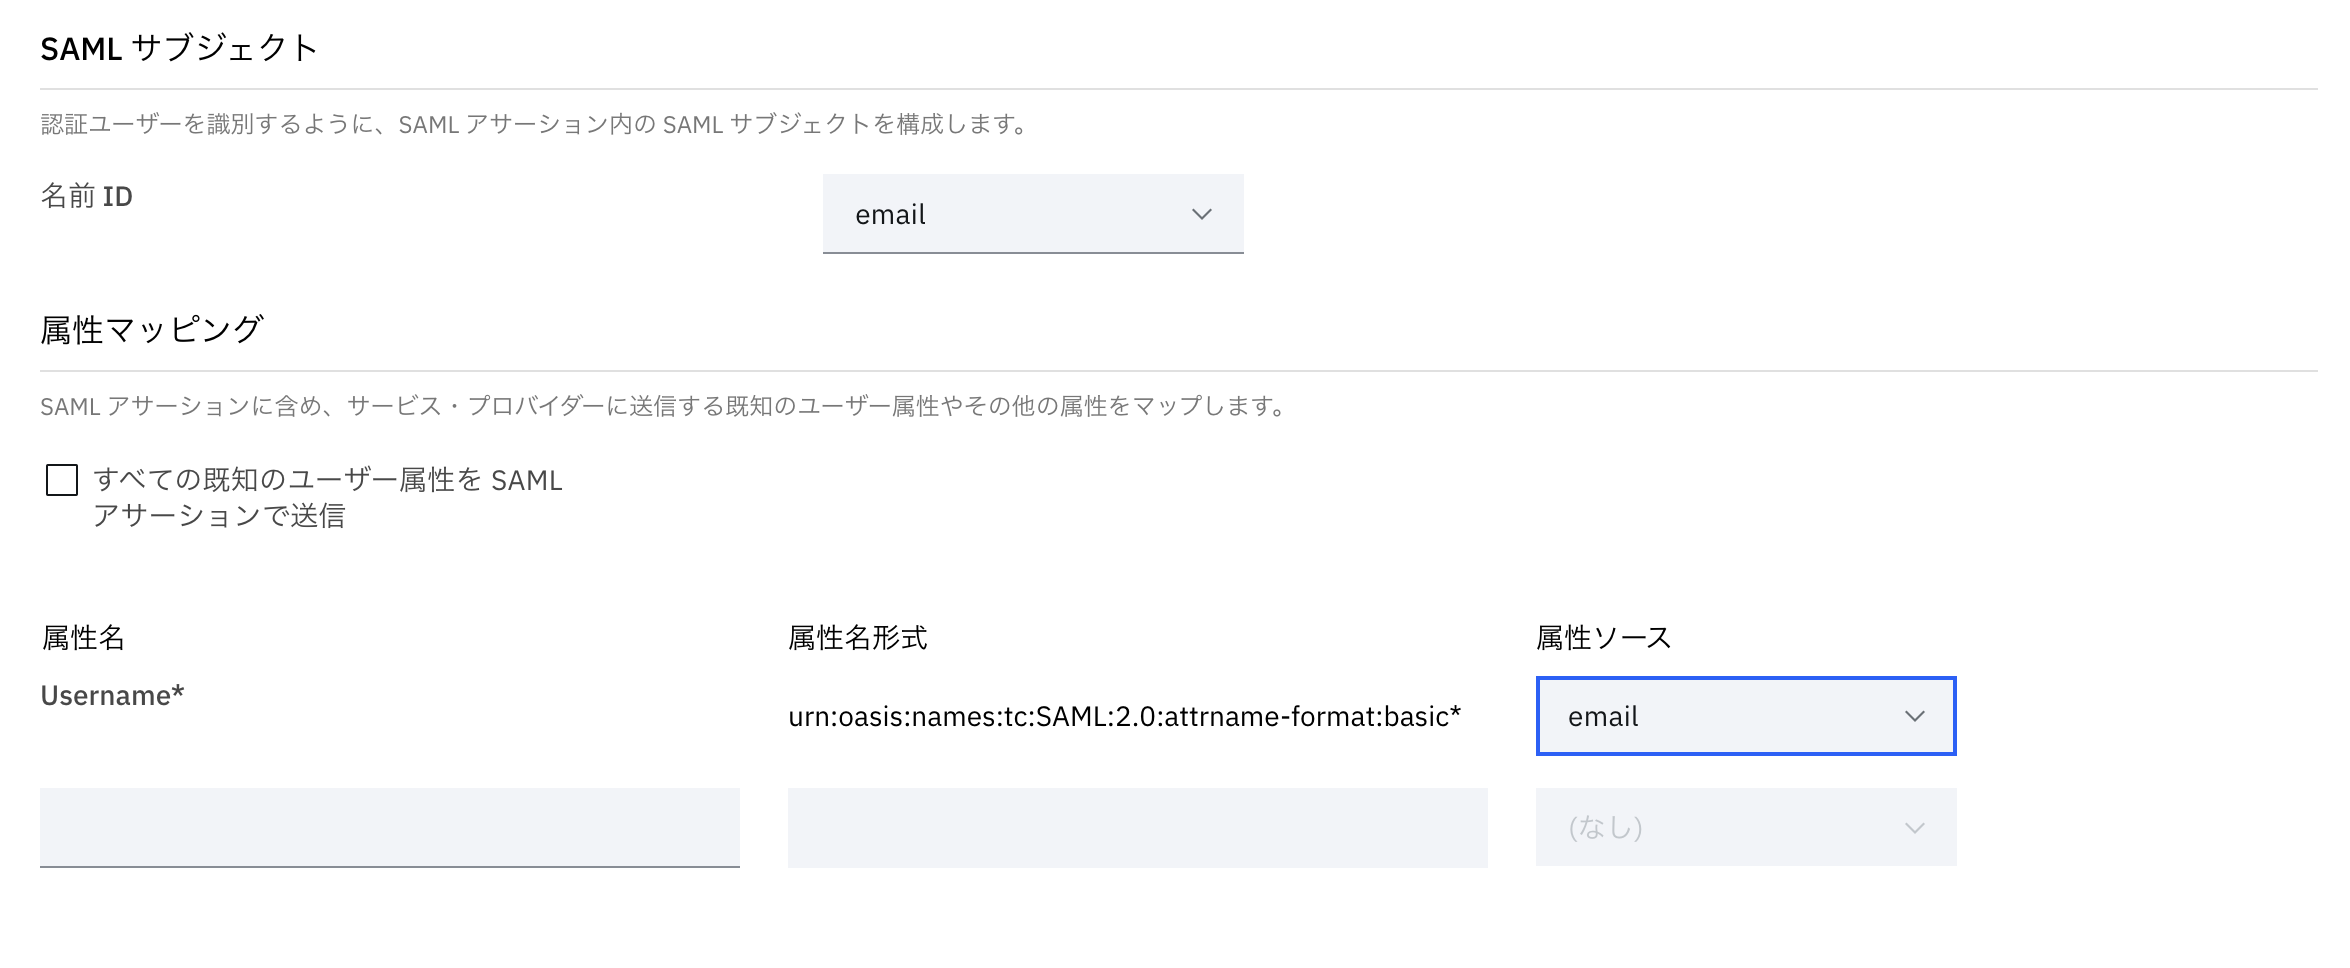
Task: Enable sending all known user attributes in SAML assertions
Action: tap(62, 480)
